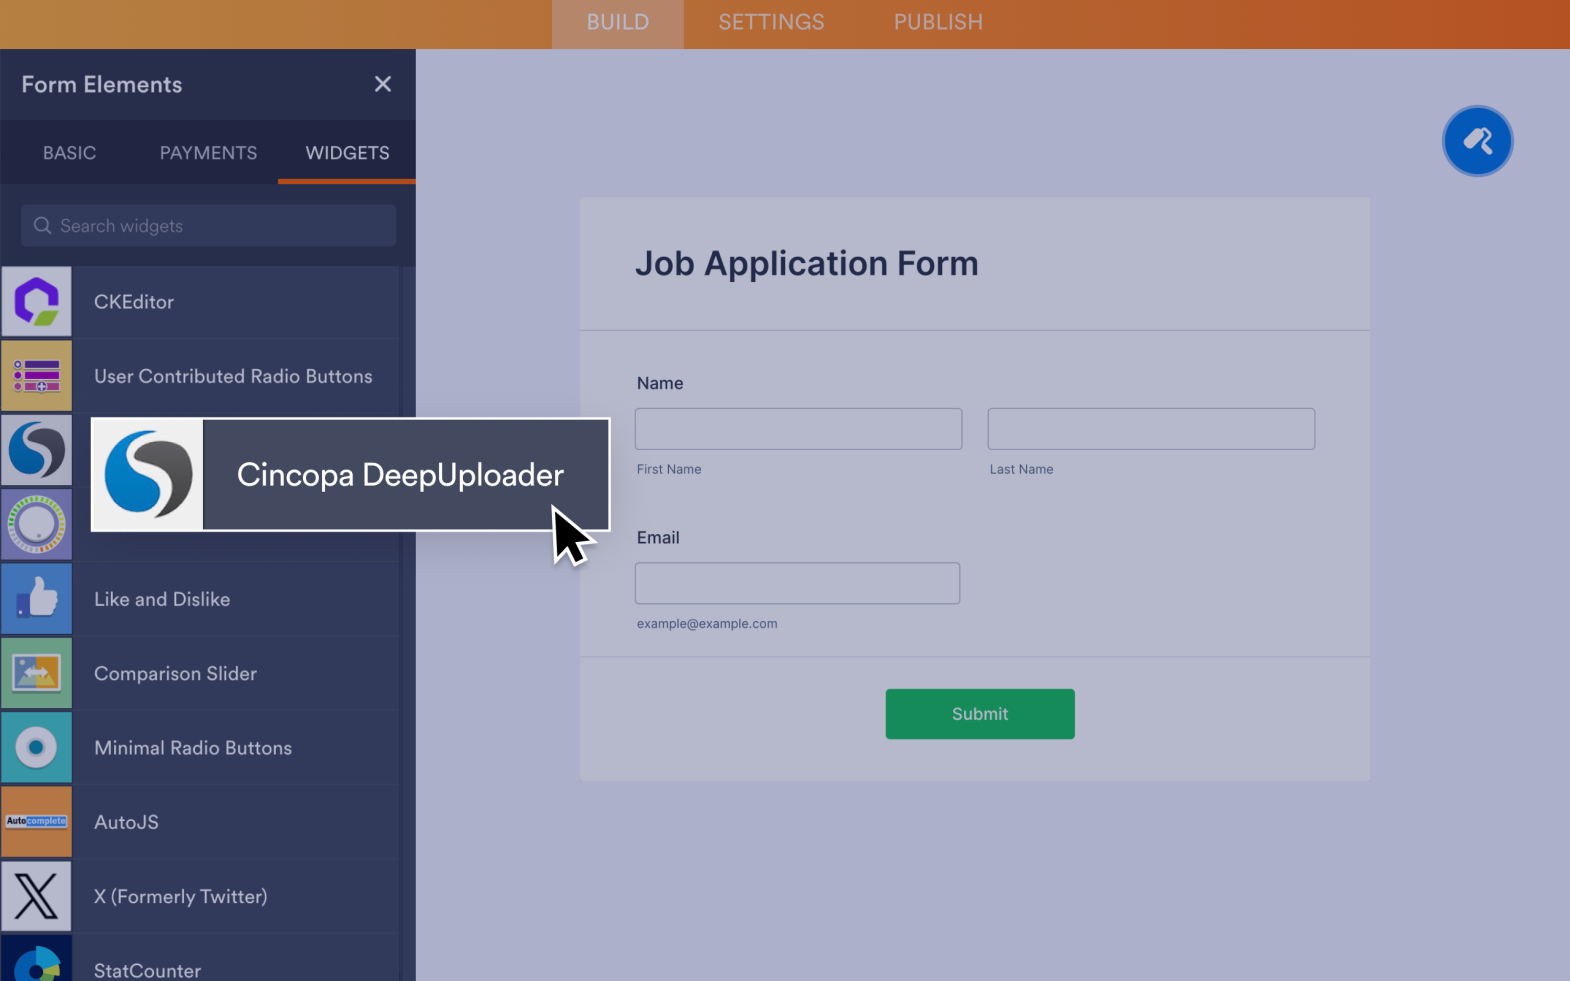Click the Search widgets field
1570x981 pixels.
pos(209,226)
